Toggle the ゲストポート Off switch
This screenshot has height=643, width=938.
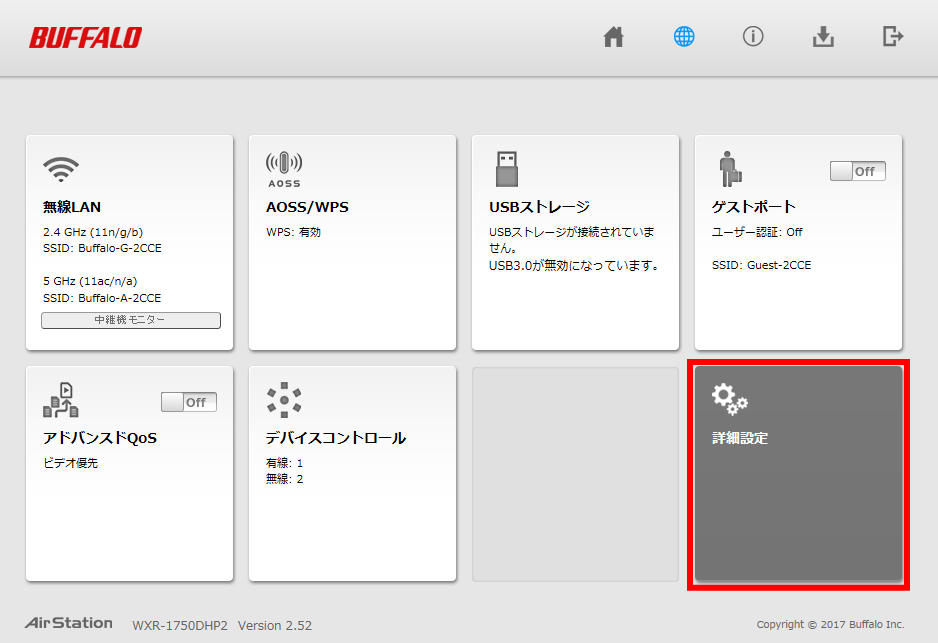tap(857, 171)
